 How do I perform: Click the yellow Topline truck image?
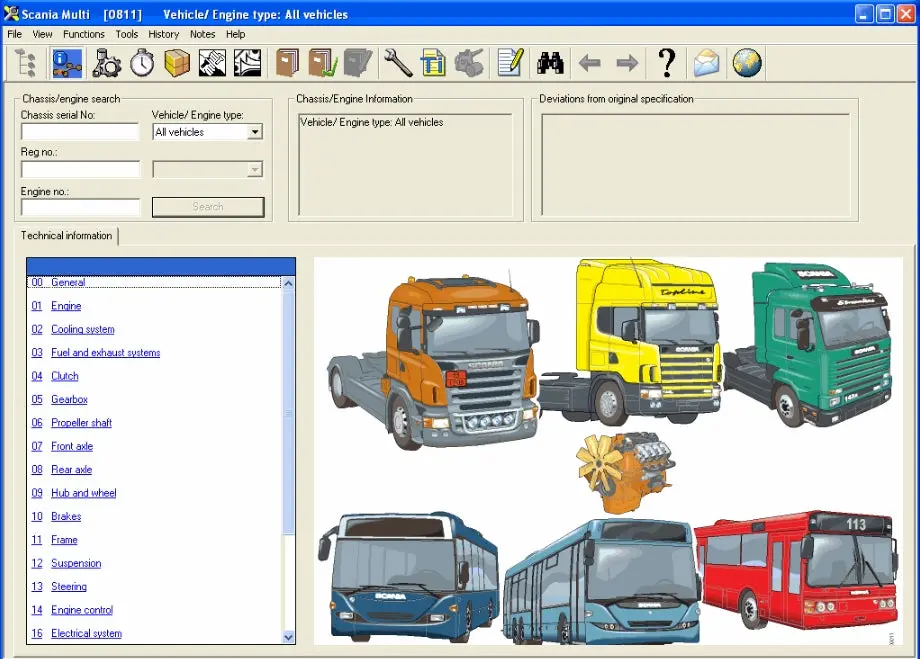click(x=630, y=342)
